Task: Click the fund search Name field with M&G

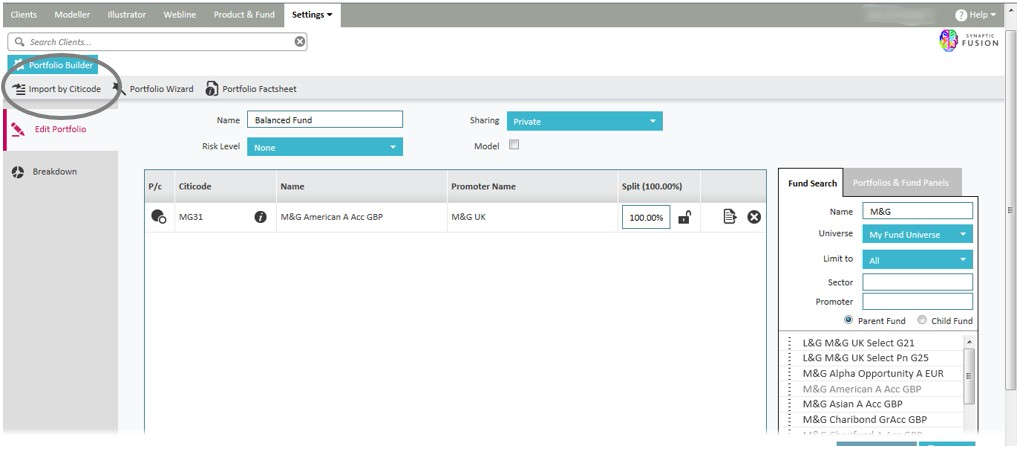Action: (917, 211)
